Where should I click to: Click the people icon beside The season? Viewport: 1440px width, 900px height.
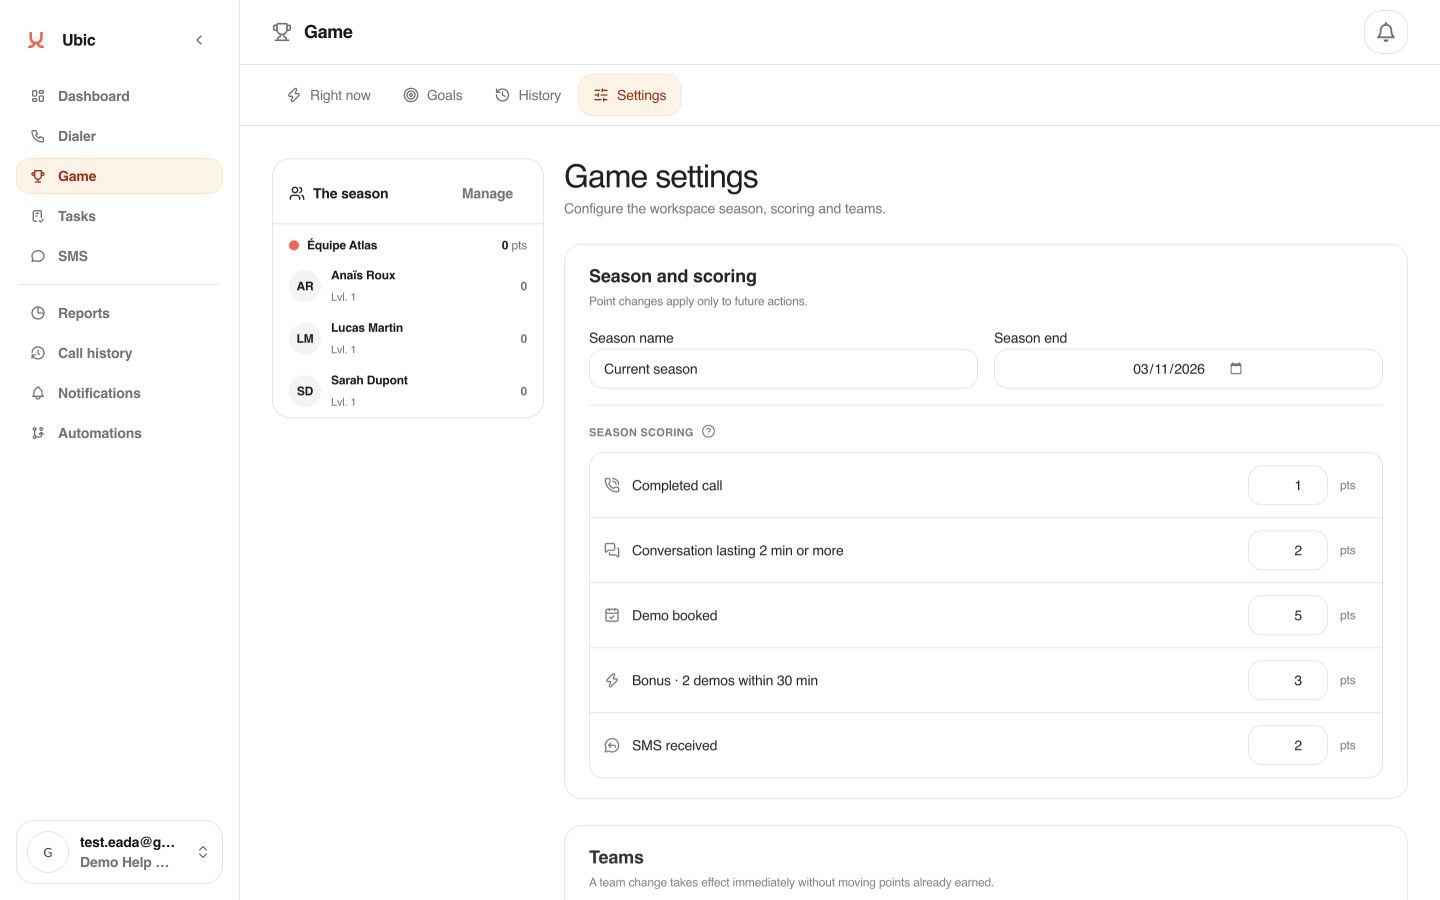coord(297,193)
